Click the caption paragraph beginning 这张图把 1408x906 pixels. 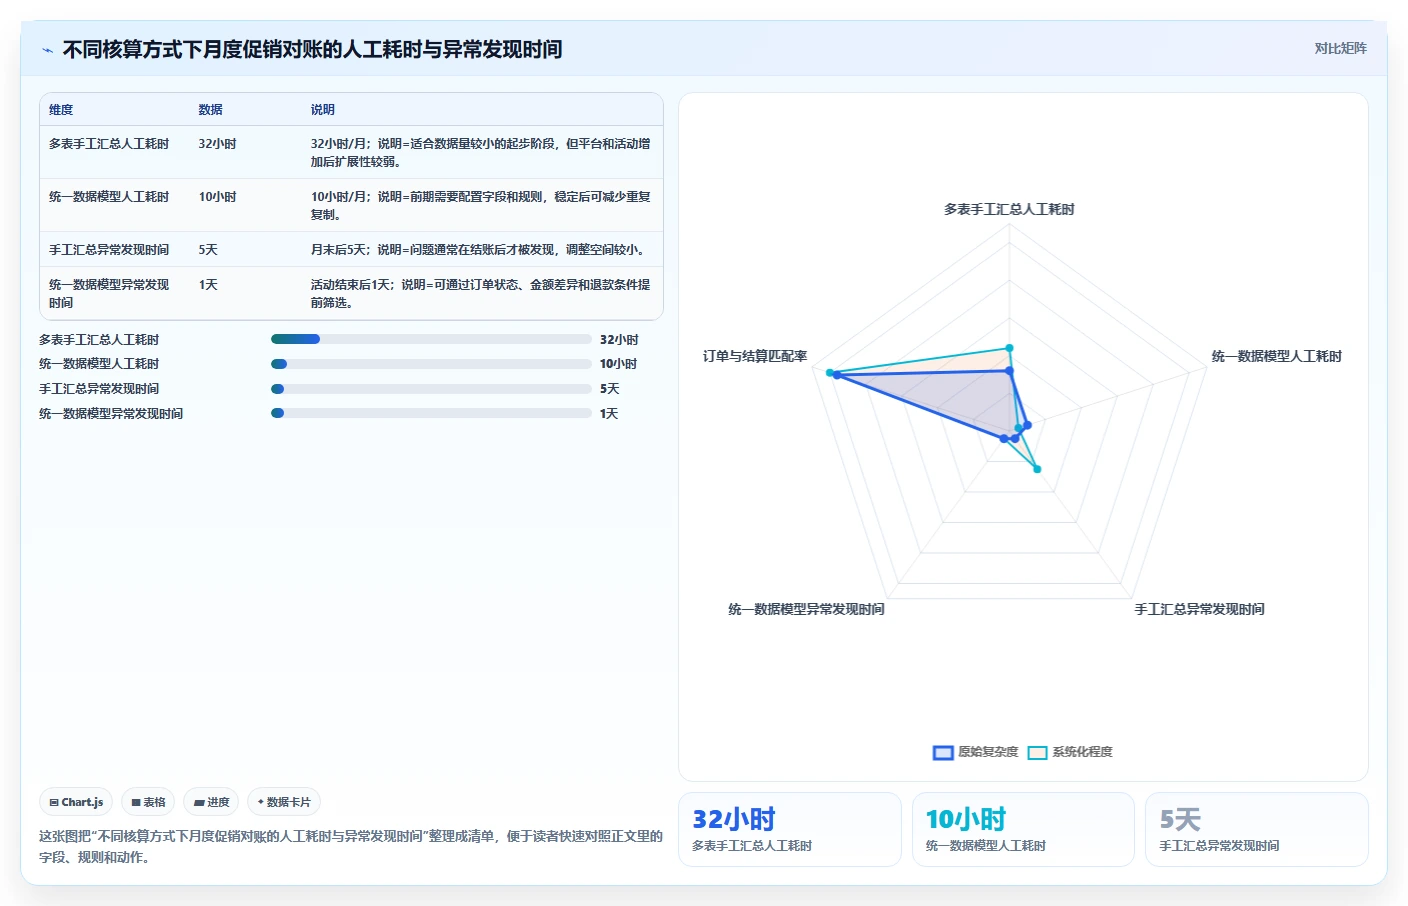(x=351, y=846)
